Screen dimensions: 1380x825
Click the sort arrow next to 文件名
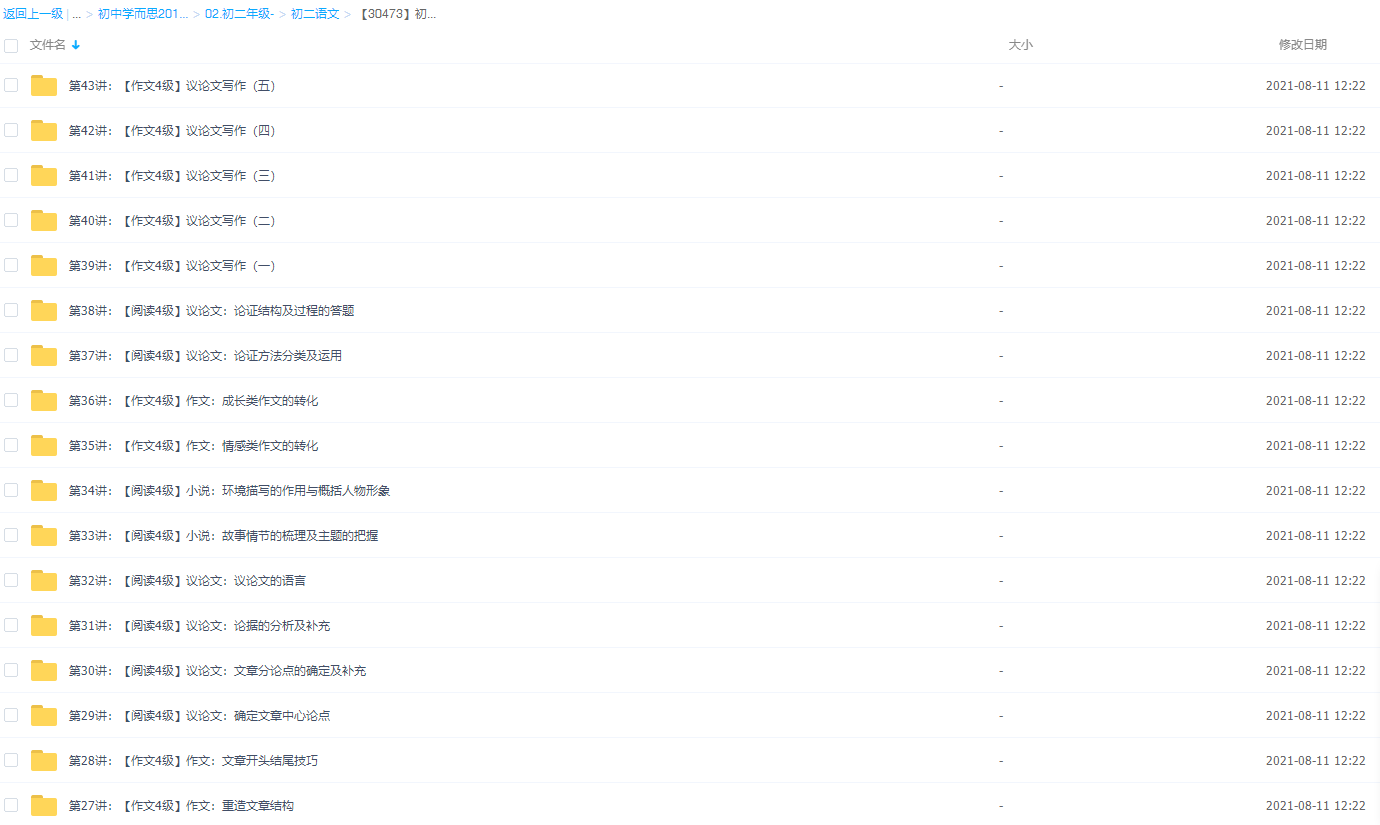(78, 45)
